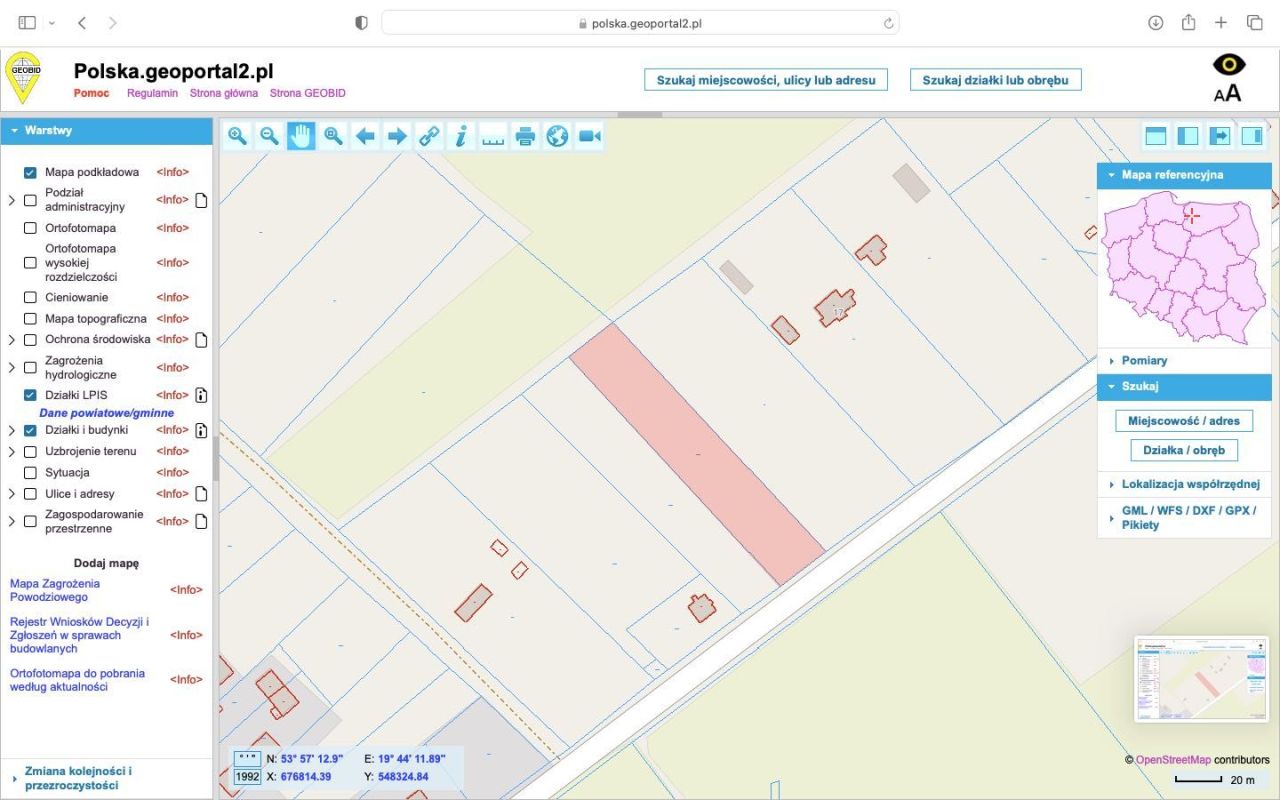Screen dimensions: 1280x800
Task: Open the print tool
Action: [524, 136]
